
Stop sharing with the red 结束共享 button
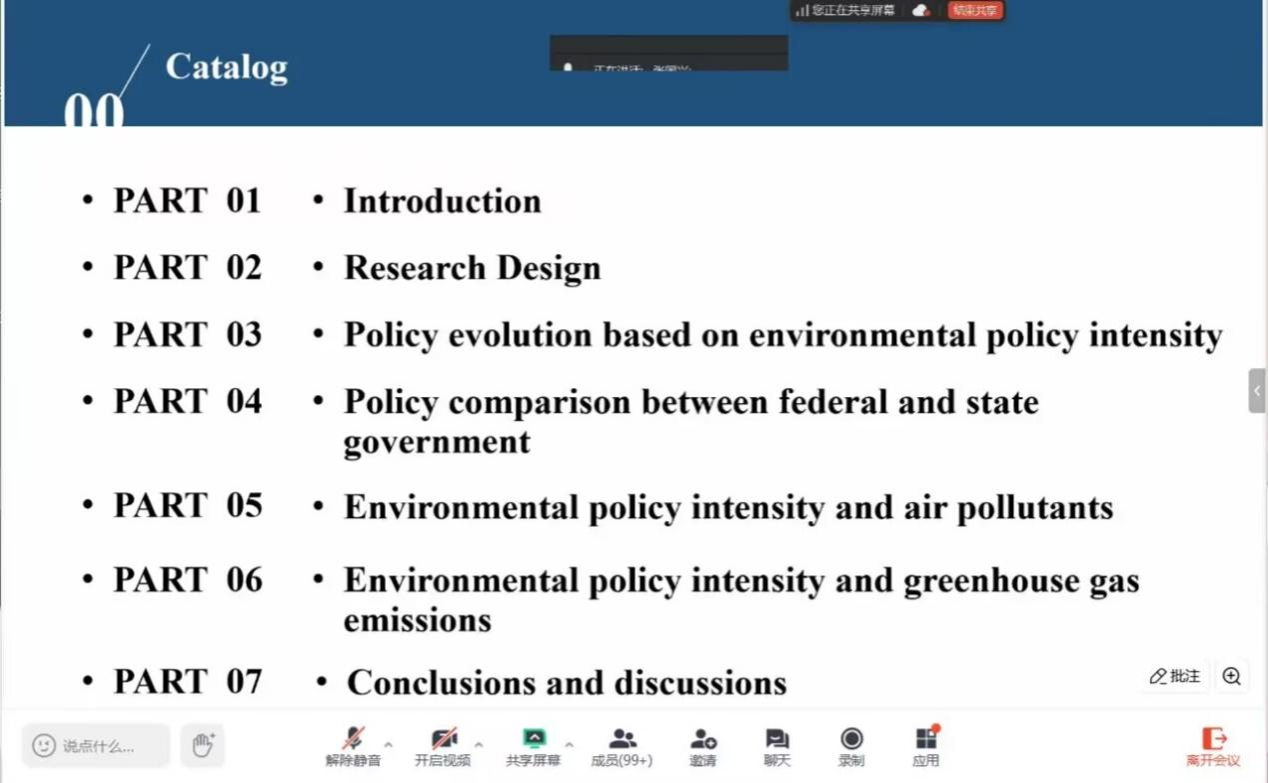pyautogui.click(x=975, y=11)
